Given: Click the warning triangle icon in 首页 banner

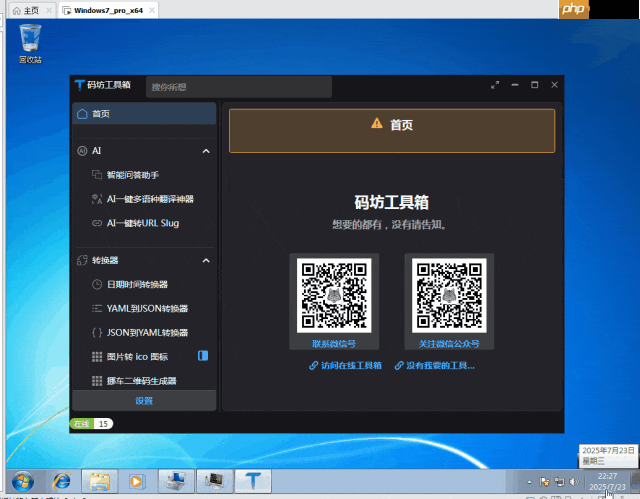Looking at the screenshot, I should coord(377,123).
